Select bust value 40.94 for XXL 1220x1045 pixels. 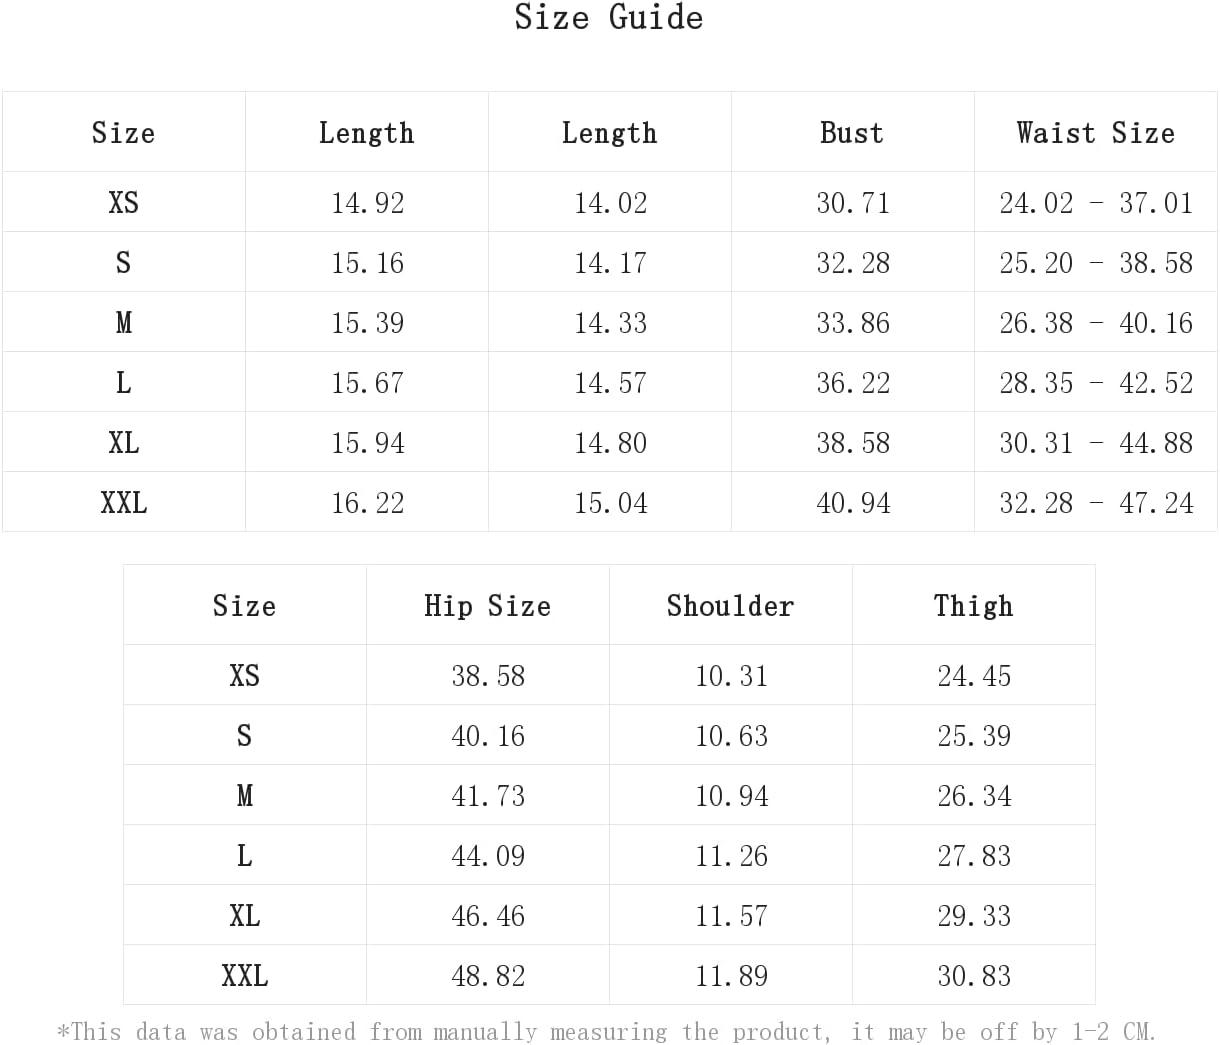click(x=852, y=503)
